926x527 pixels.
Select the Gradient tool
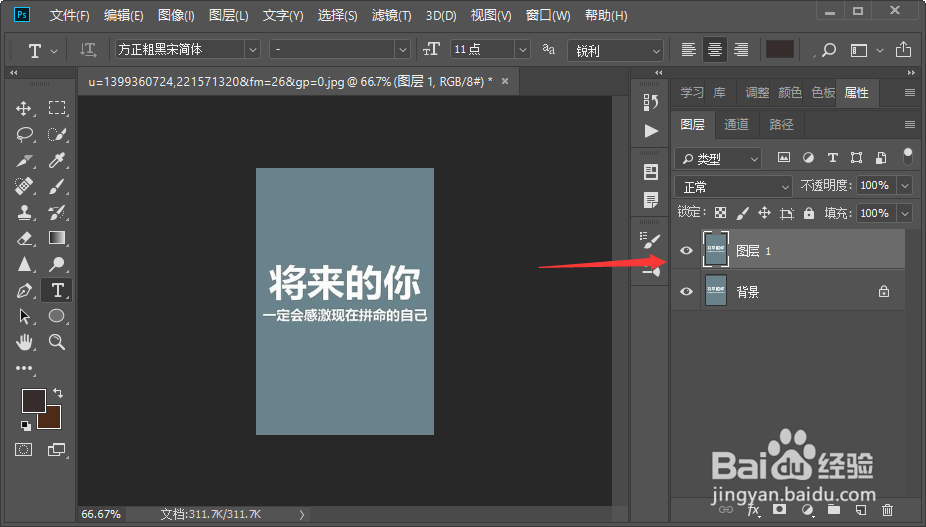(57, 238)
